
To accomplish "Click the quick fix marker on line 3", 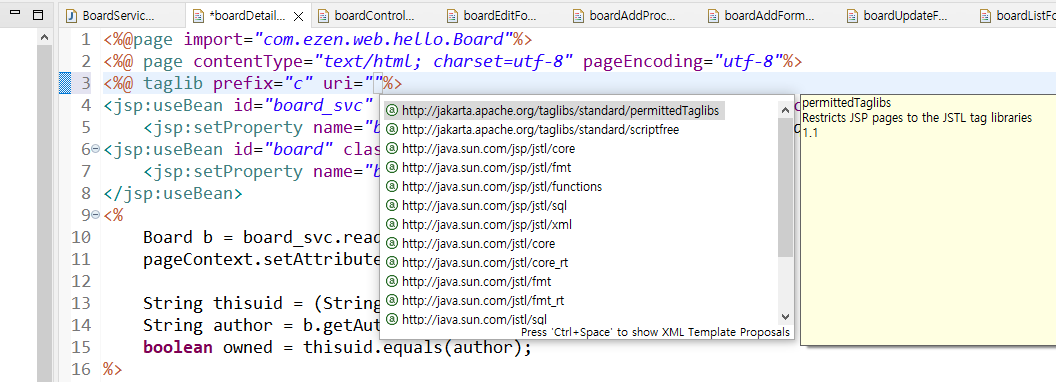I will (x=65, y=84).
